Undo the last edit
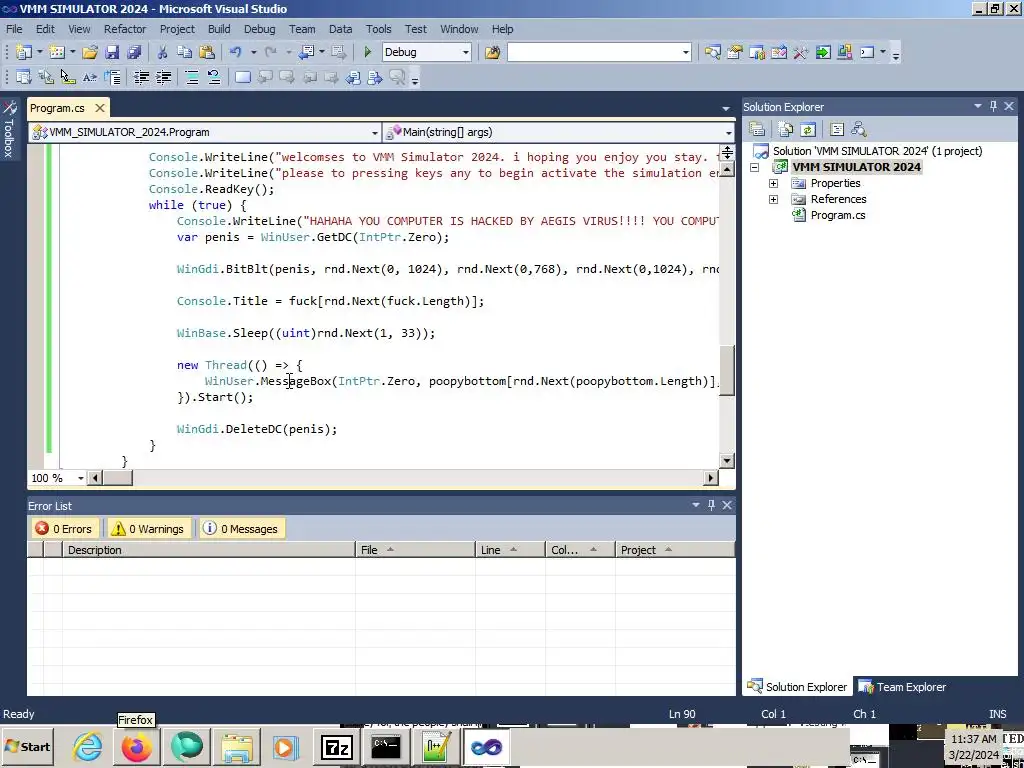 (236, 52)
